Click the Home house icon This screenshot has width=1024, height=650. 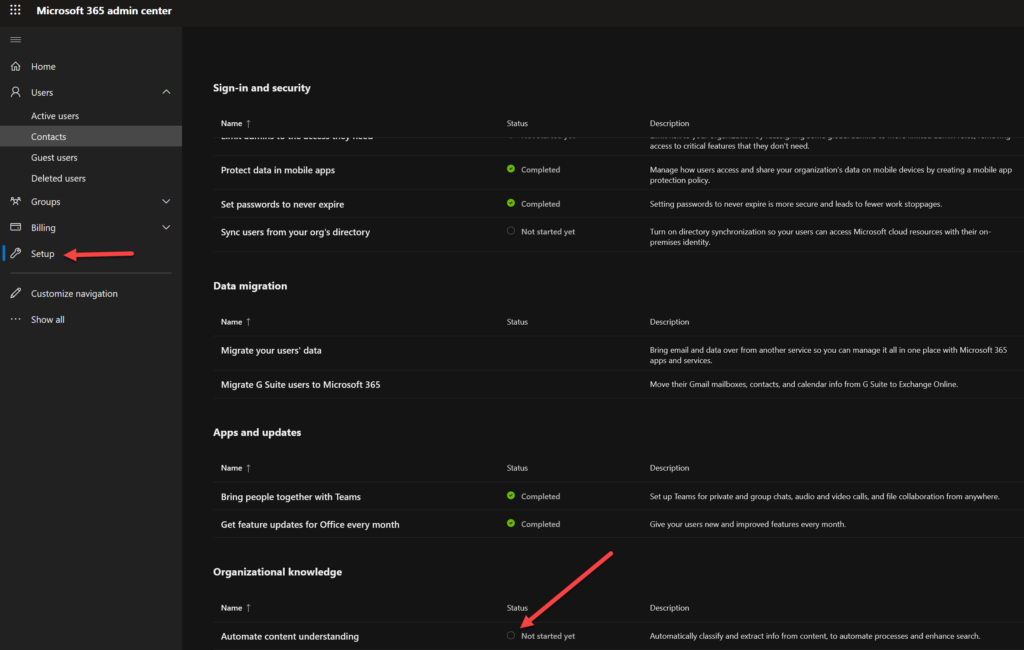(x=16, y=66)
